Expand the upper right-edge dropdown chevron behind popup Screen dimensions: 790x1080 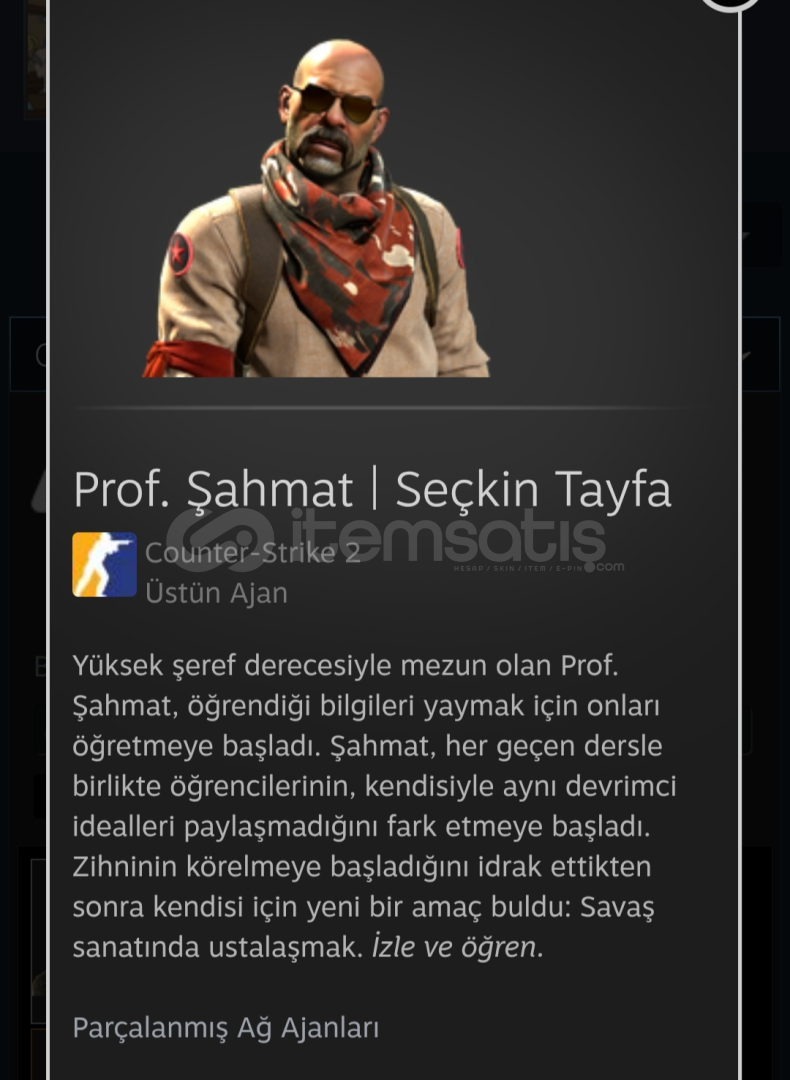click(x=745, y=238)
